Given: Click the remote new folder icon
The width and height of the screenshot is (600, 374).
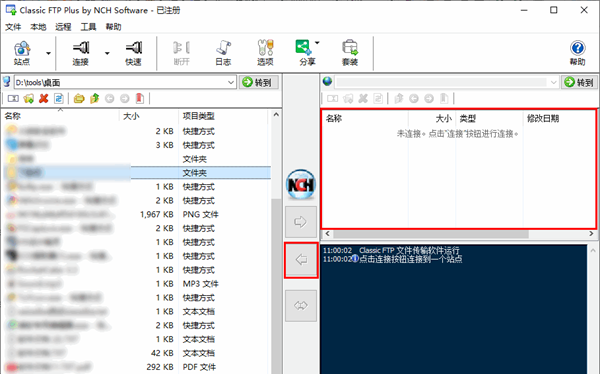Looking at the screenshot, I should coord(348,99).
